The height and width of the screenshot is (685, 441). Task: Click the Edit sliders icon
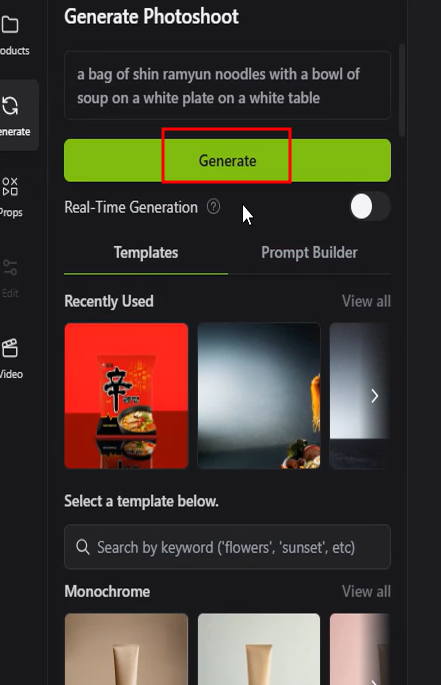click(x=10, y=267)
